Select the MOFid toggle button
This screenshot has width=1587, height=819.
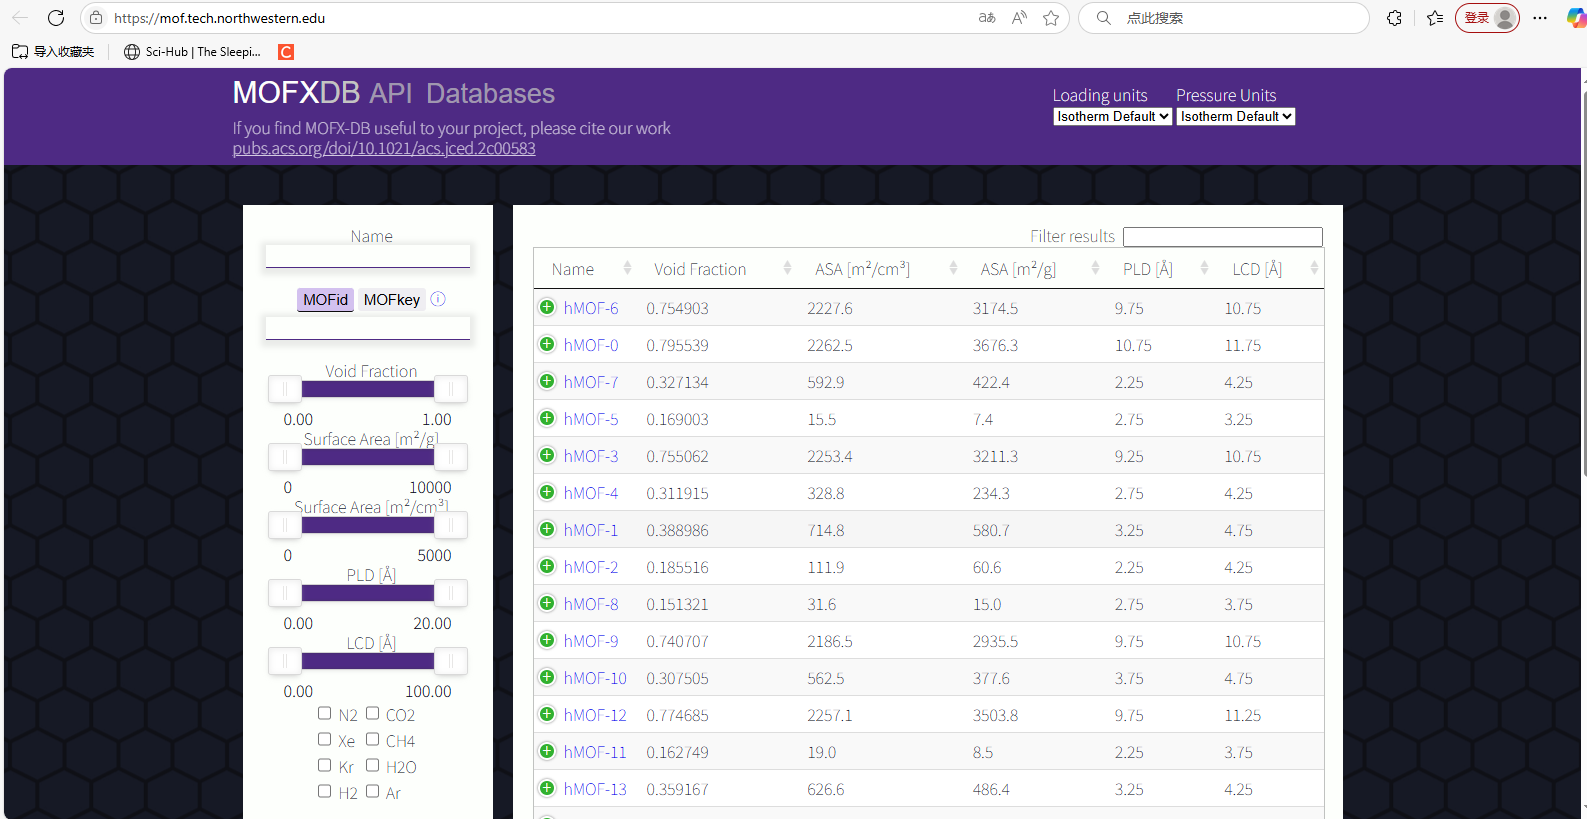(x=325, y=299)
